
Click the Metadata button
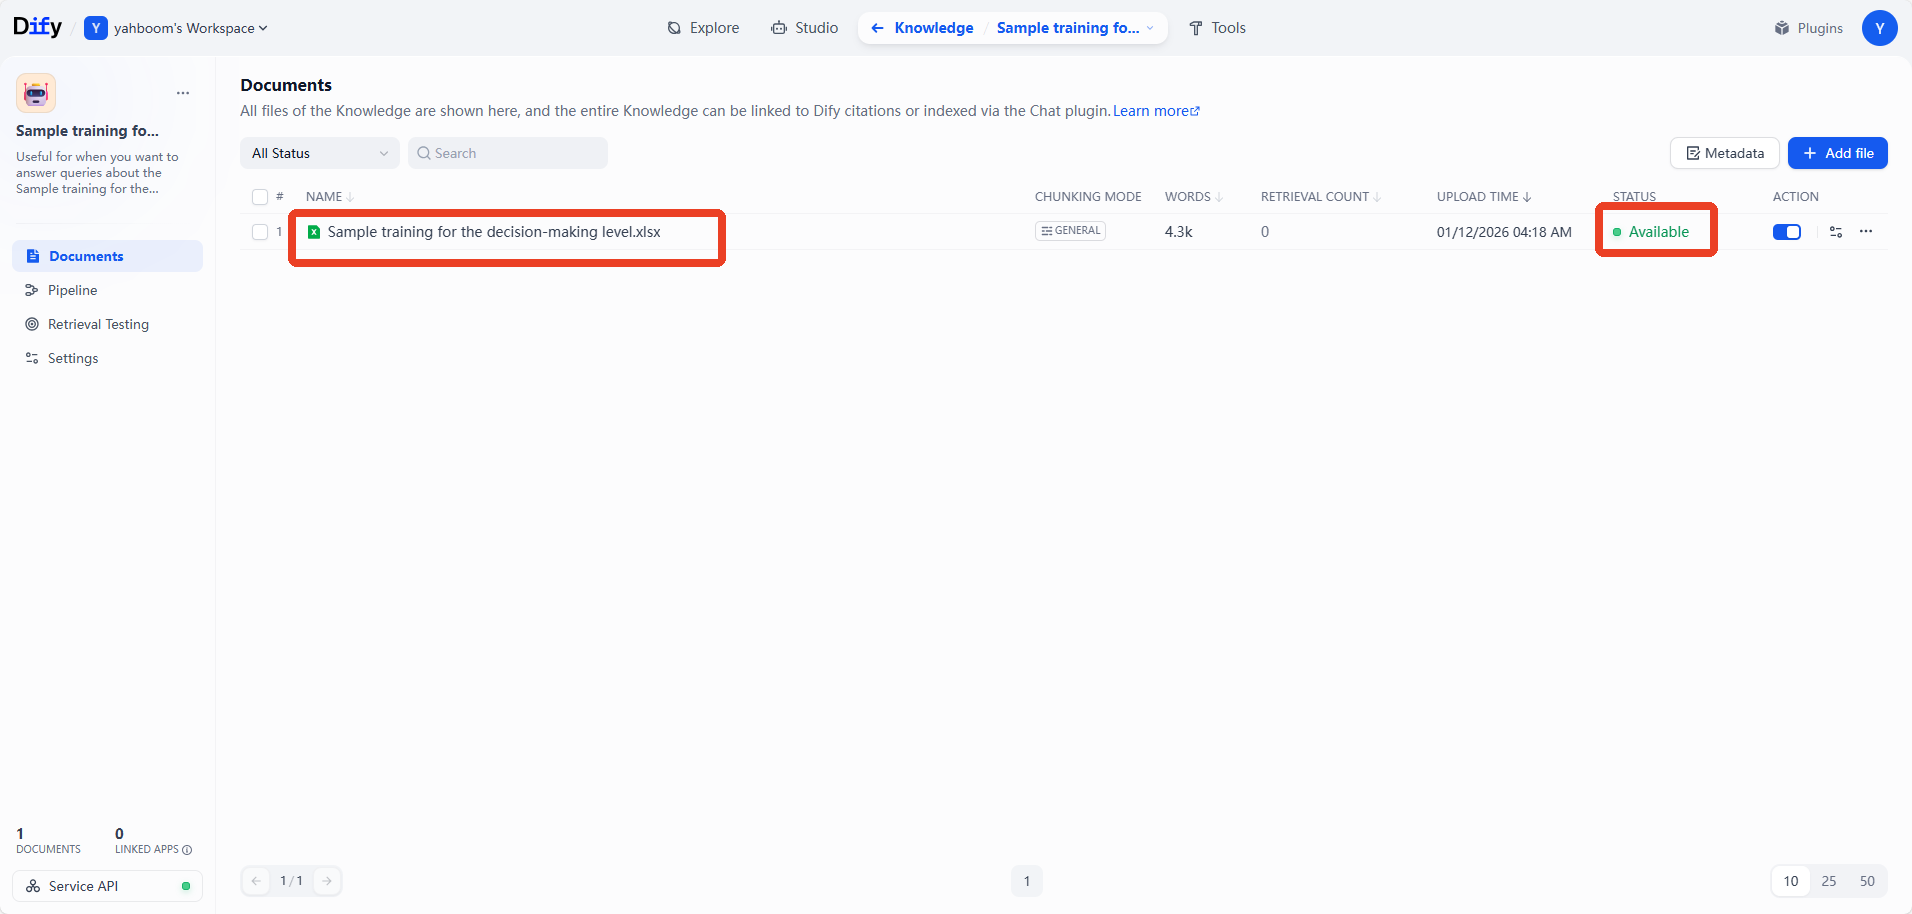click(x=1724, y=153)
